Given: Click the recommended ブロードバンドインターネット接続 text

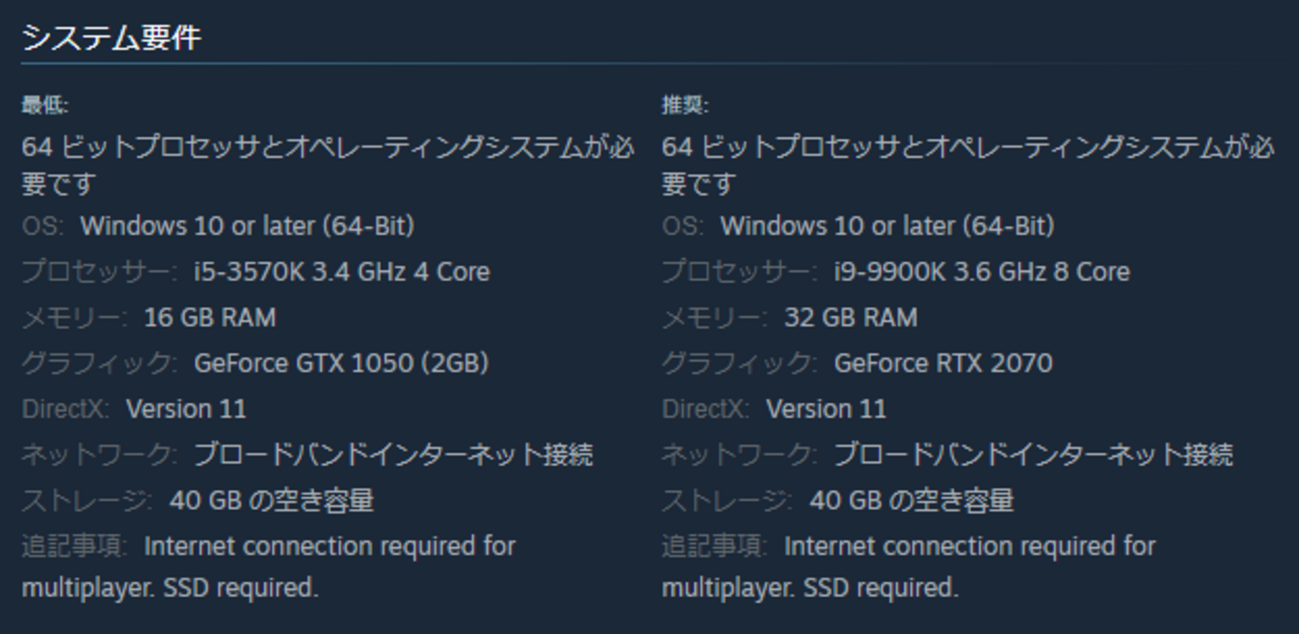Looking at the screenshot, I should (x=1033, y=455).
